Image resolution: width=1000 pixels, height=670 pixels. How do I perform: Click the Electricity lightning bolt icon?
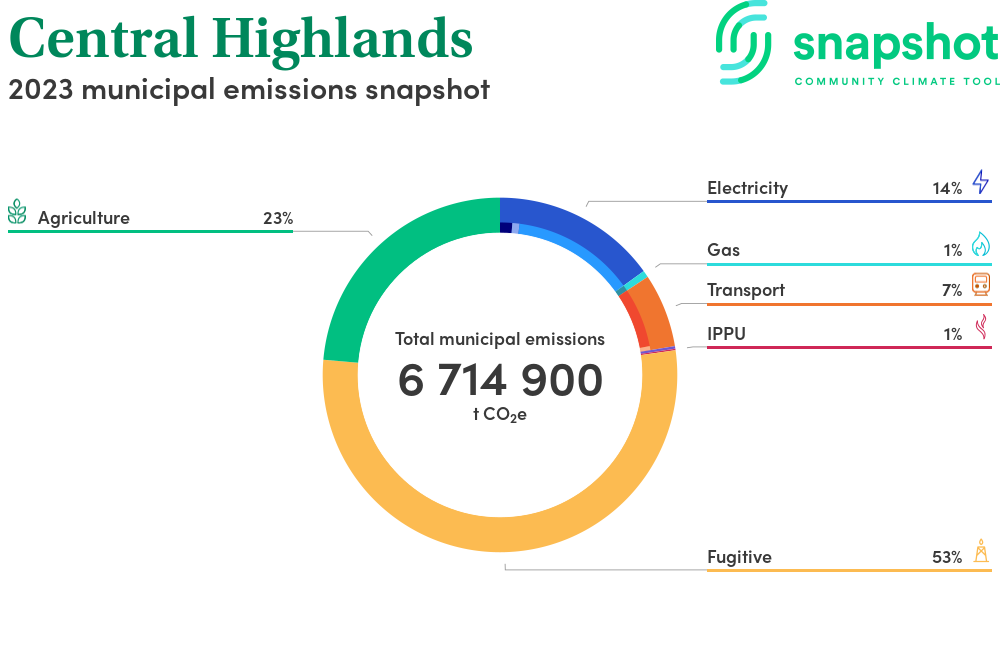980,182
